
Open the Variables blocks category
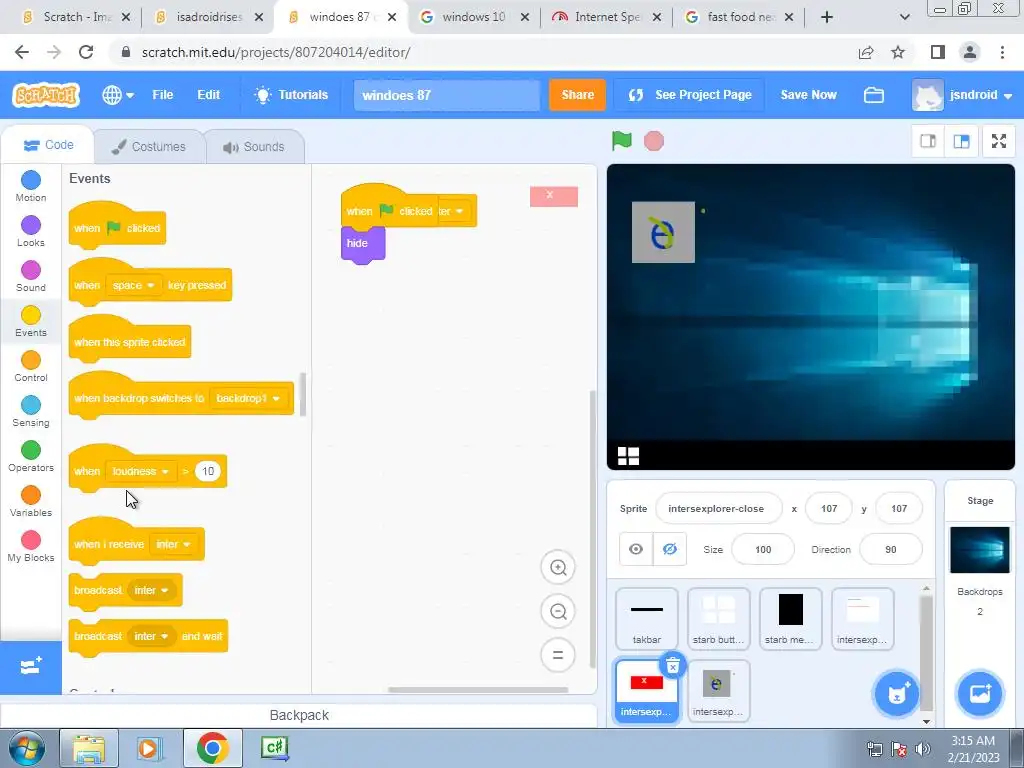pos(31,502)
